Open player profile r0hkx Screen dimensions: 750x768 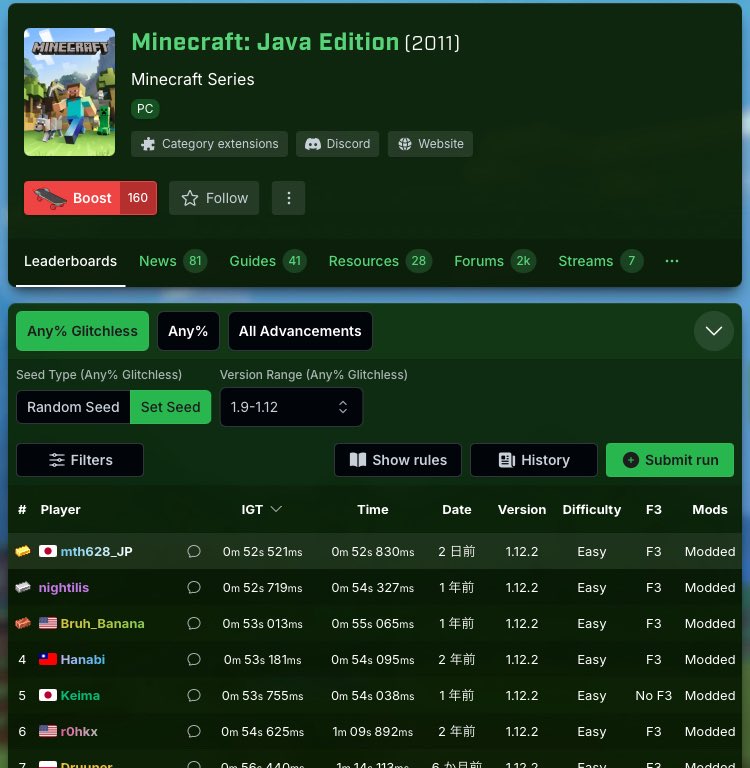coord(79,731)
